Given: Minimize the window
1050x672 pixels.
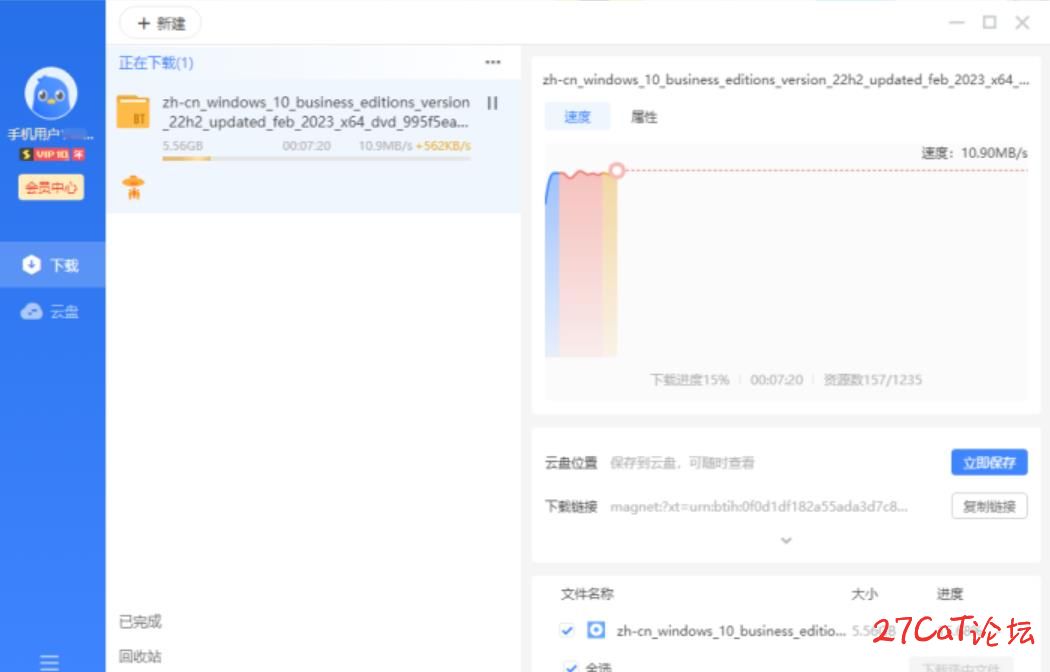Looking at the screenshot, I should 957,23.
